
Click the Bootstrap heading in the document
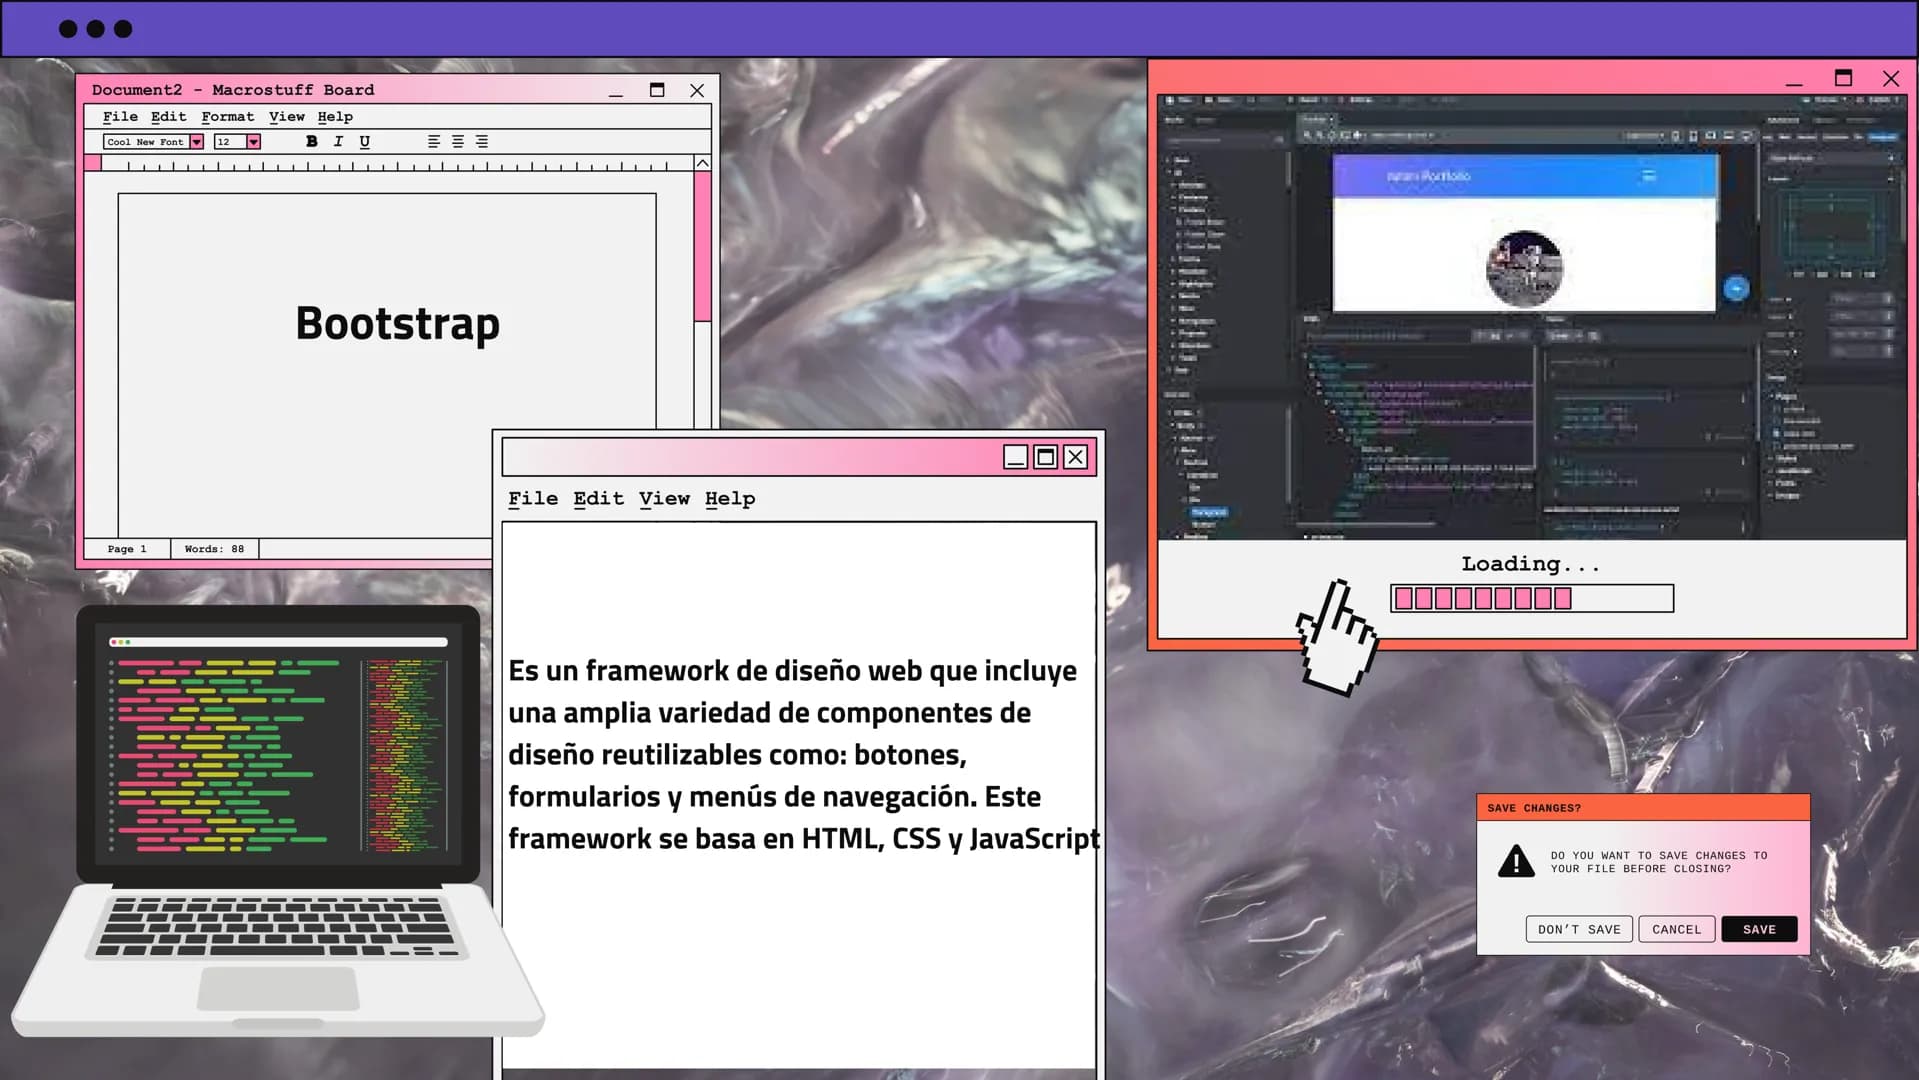click(x=397, y=323)
